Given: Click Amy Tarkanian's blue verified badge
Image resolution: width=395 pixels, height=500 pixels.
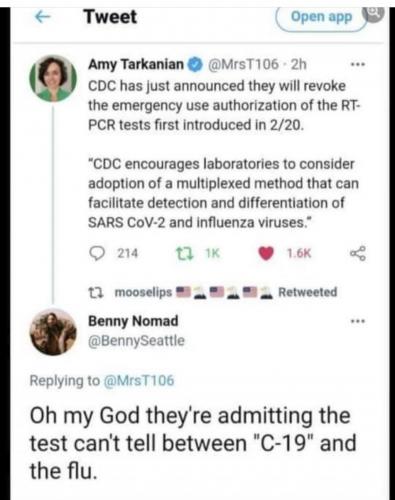Looking at the screenshot, I should click(x=196, y=64).
